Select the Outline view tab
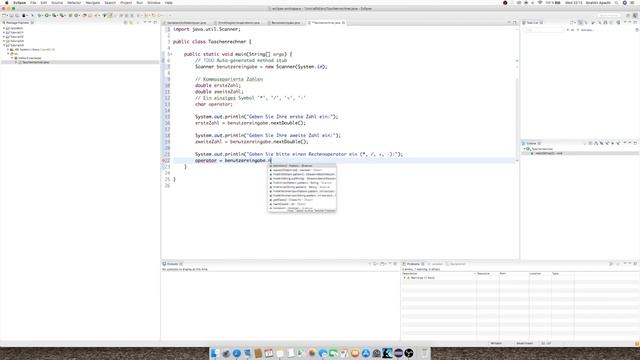 point(531,143)
